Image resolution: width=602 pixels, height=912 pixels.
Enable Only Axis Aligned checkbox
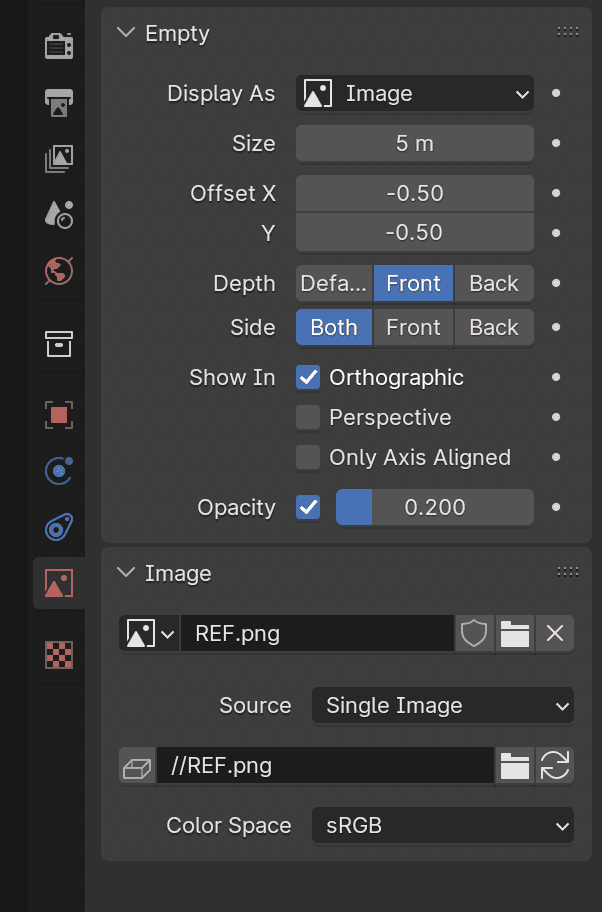click(308, 458)
